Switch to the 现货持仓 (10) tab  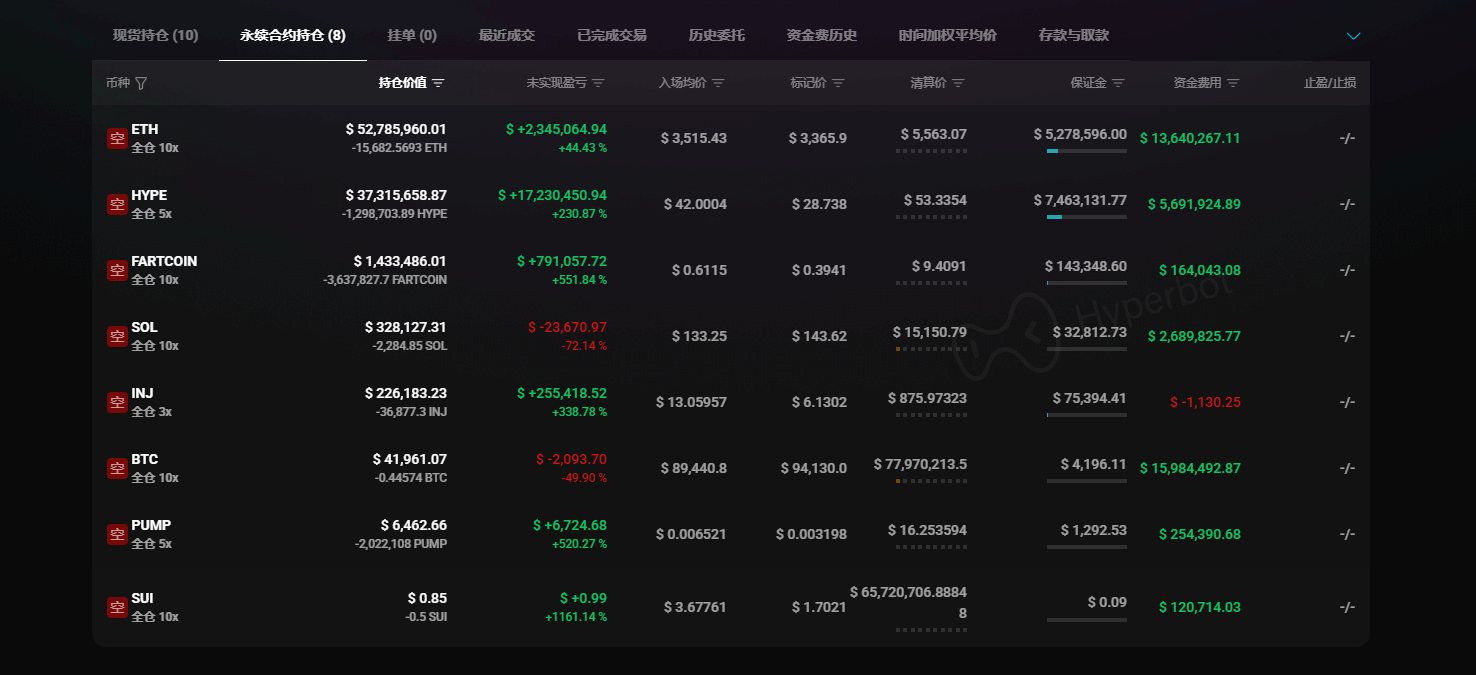point(155,35)
